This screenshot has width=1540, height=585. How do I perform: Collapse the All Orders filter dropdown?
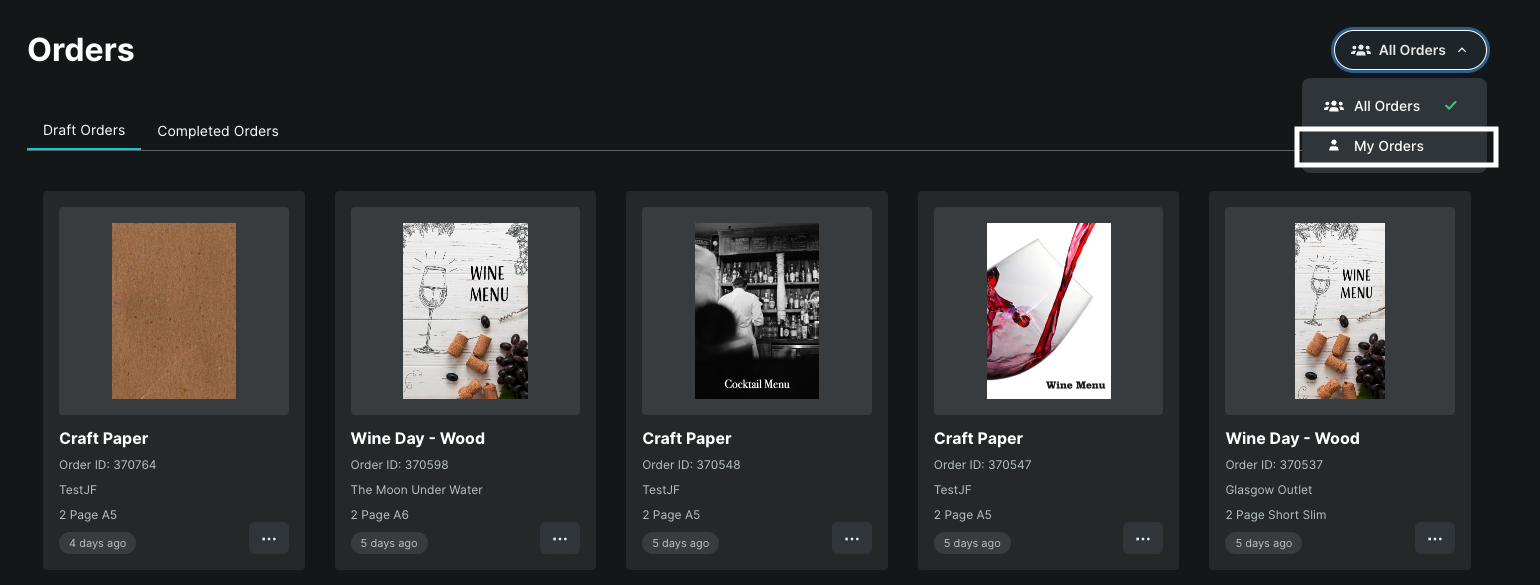(x=1410, y=50)
